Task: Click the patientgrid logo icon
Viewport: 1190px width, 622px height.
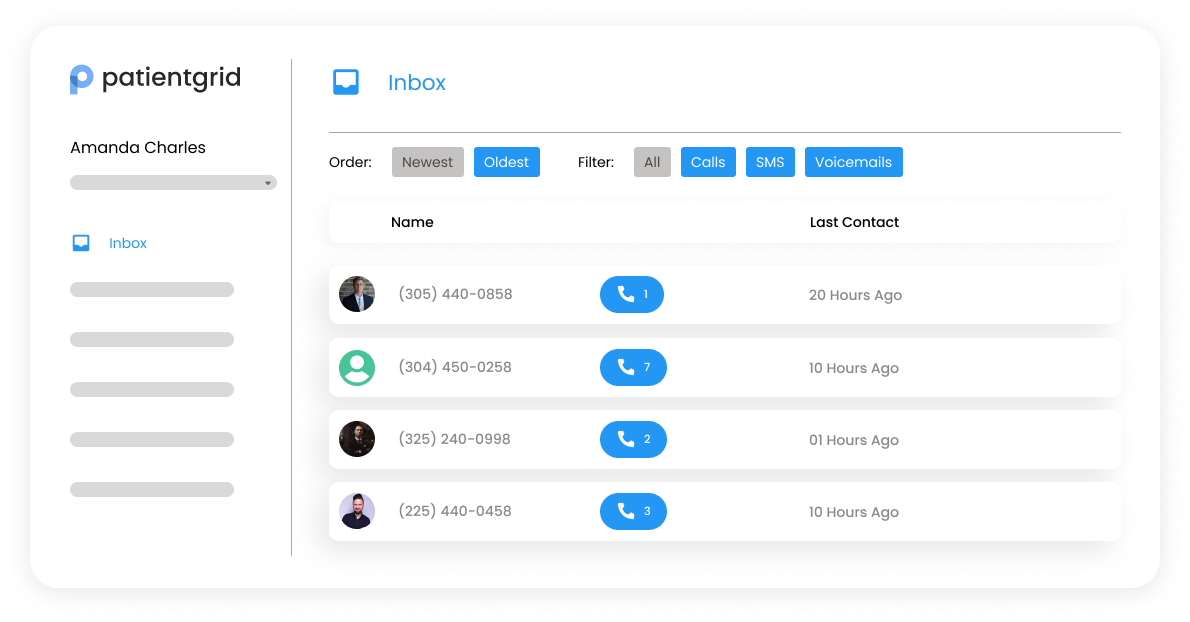Action: click(x=81, y=79)
